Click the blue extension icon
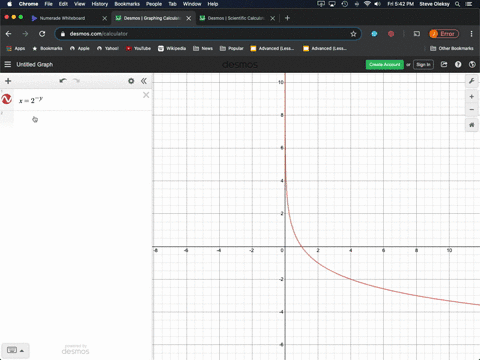This screenshot has height=360, width=480. coord(374,34)
